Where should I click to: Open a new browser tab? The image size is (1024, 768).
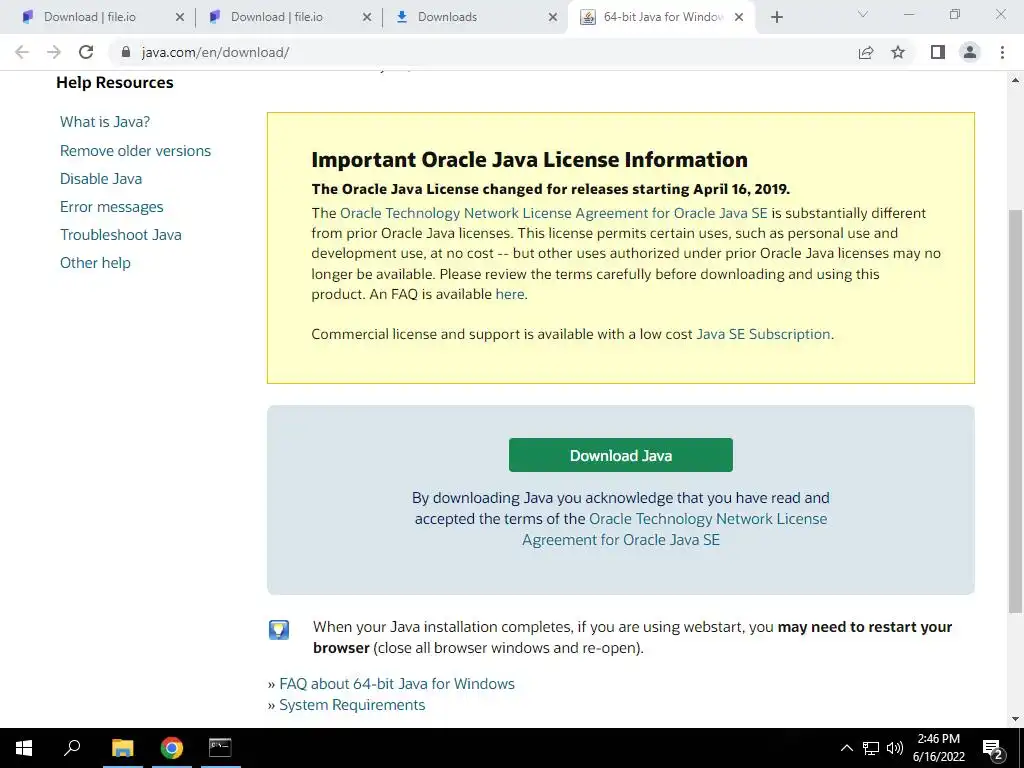pos(776,17)
